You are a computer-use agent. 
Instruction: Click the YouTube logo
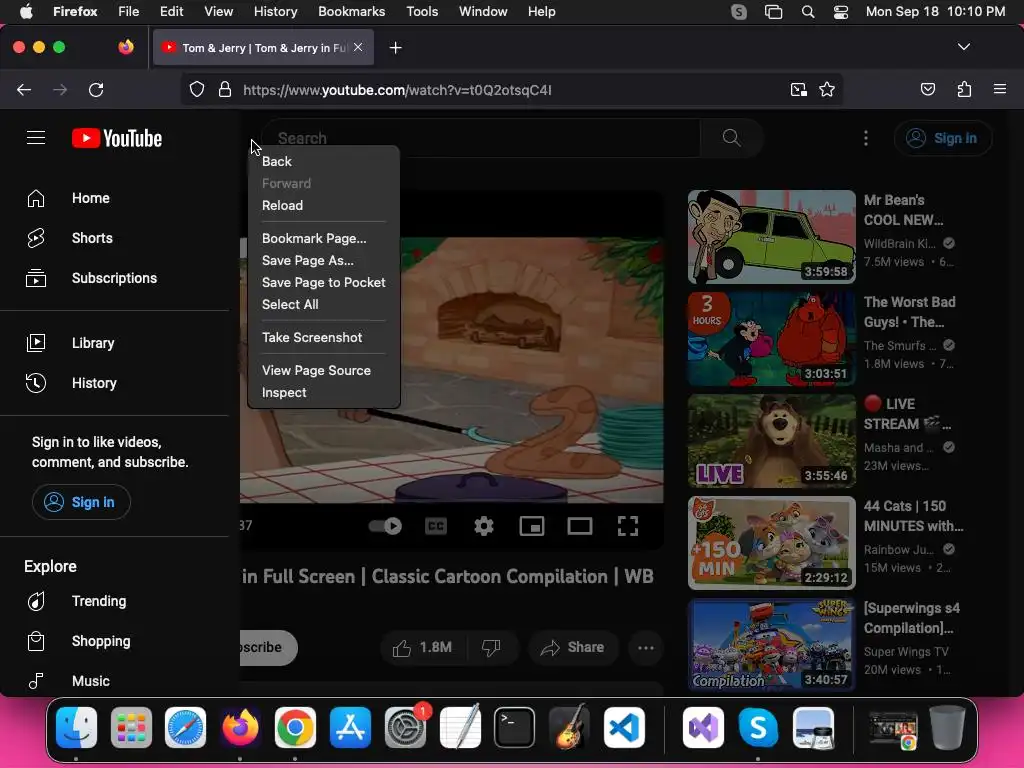pos(117,138)
